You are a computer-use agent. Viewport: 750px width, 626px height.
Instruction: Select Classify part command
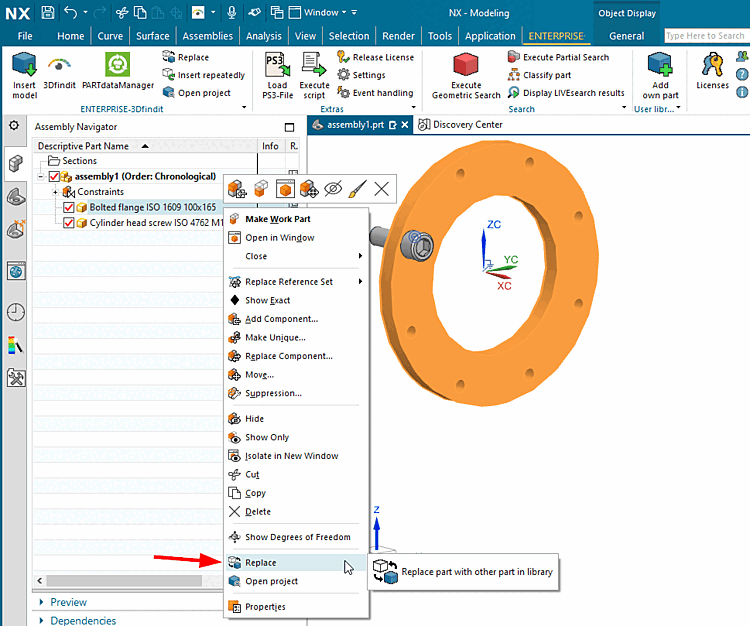pyautogui.click(x=539, y=75)
